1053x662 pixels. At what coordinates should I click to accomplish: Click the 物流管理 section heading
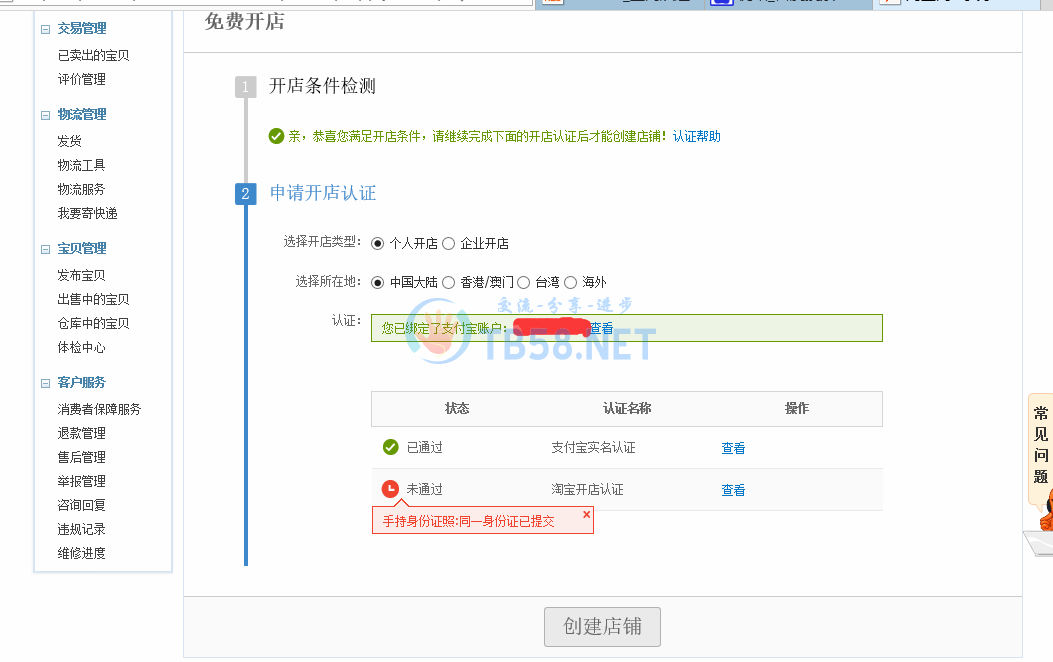click(x=82, y=114)
